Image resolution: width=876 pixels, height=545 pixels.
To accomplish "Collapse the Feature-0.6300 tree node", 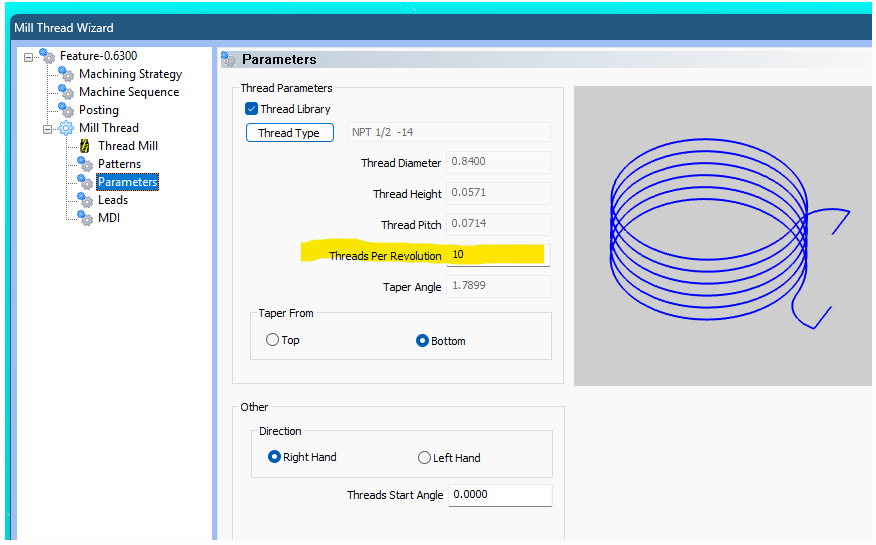I will point(28,56).
